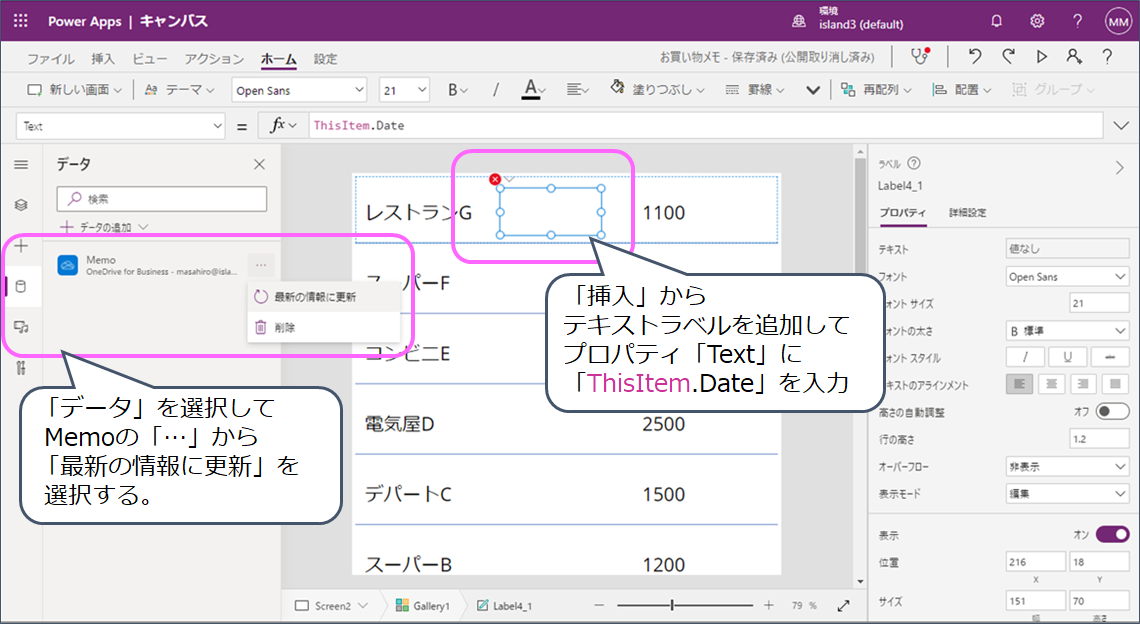Open the ビュー menu
Image resolution: width=1140 pixels, height=624 pixels.
(x=150, y=59)
